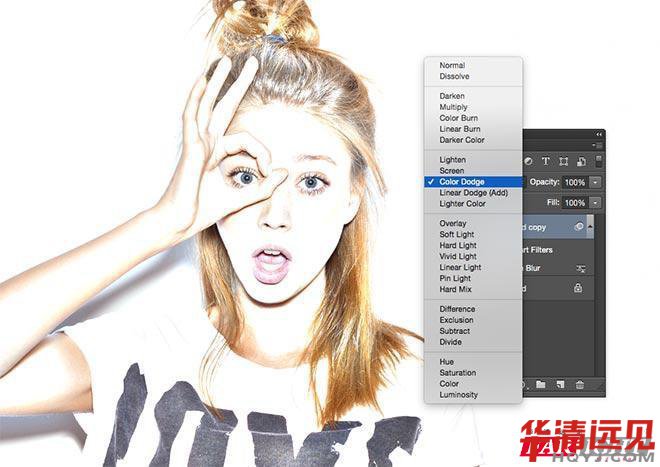Click the shape layer filter icon
The height and width of the screenshot is (467, 660).
tap(564, 161)
